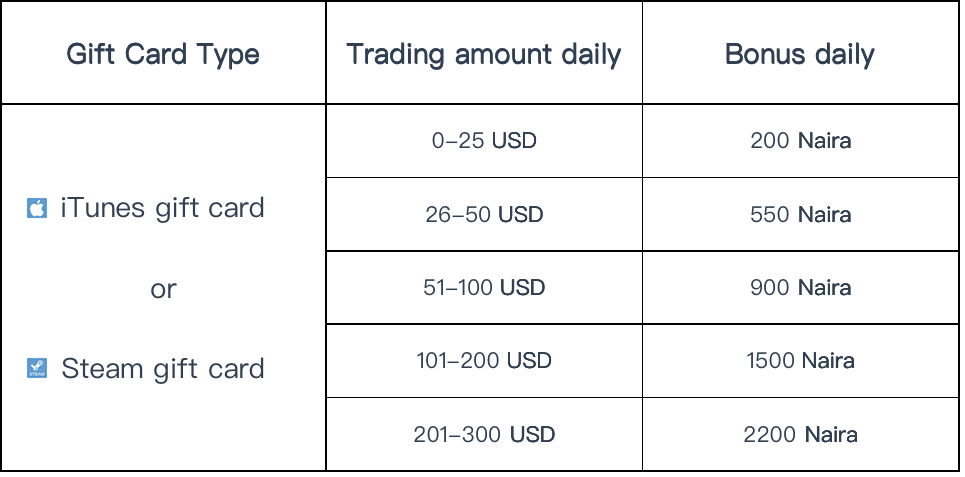
Task: Select the iTunes gift card label
Action: (162, 208)
